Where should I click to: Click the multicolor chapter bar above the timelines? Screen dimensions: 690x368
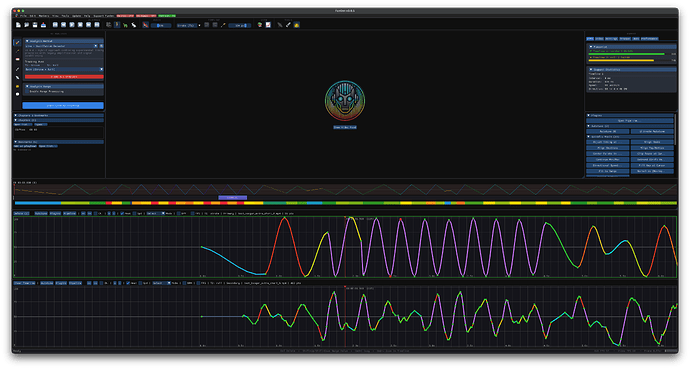point(345,203)
